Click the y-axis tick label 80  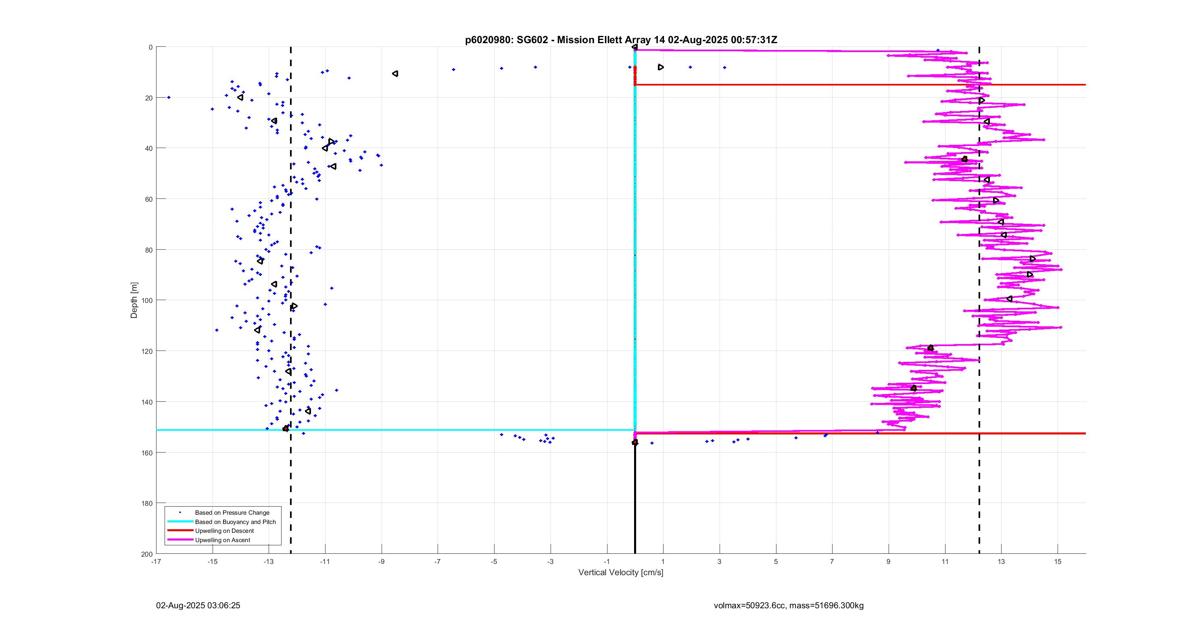pos(147,250)
